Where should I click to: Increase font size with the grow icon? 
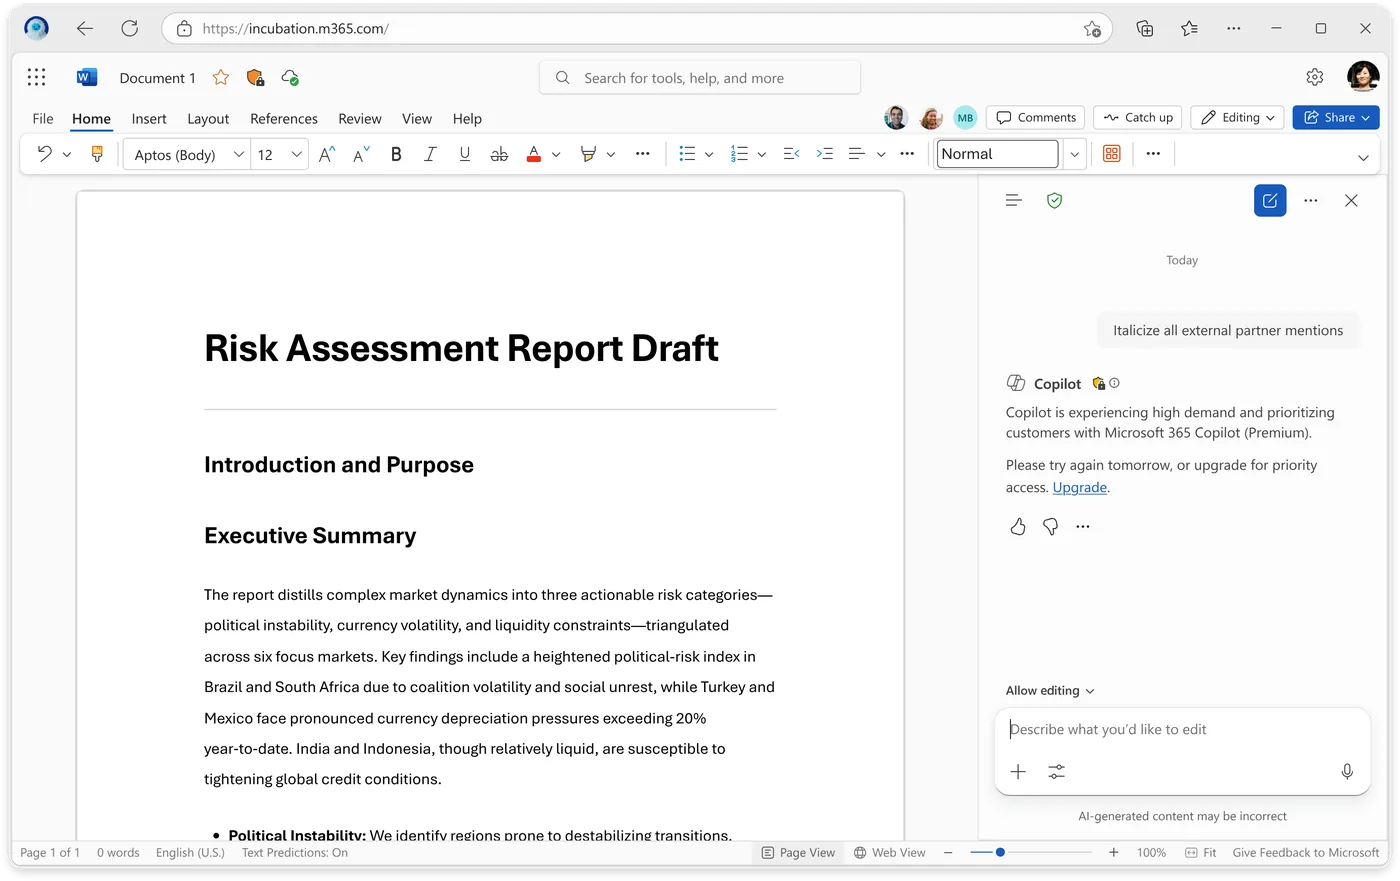(327, 154)
